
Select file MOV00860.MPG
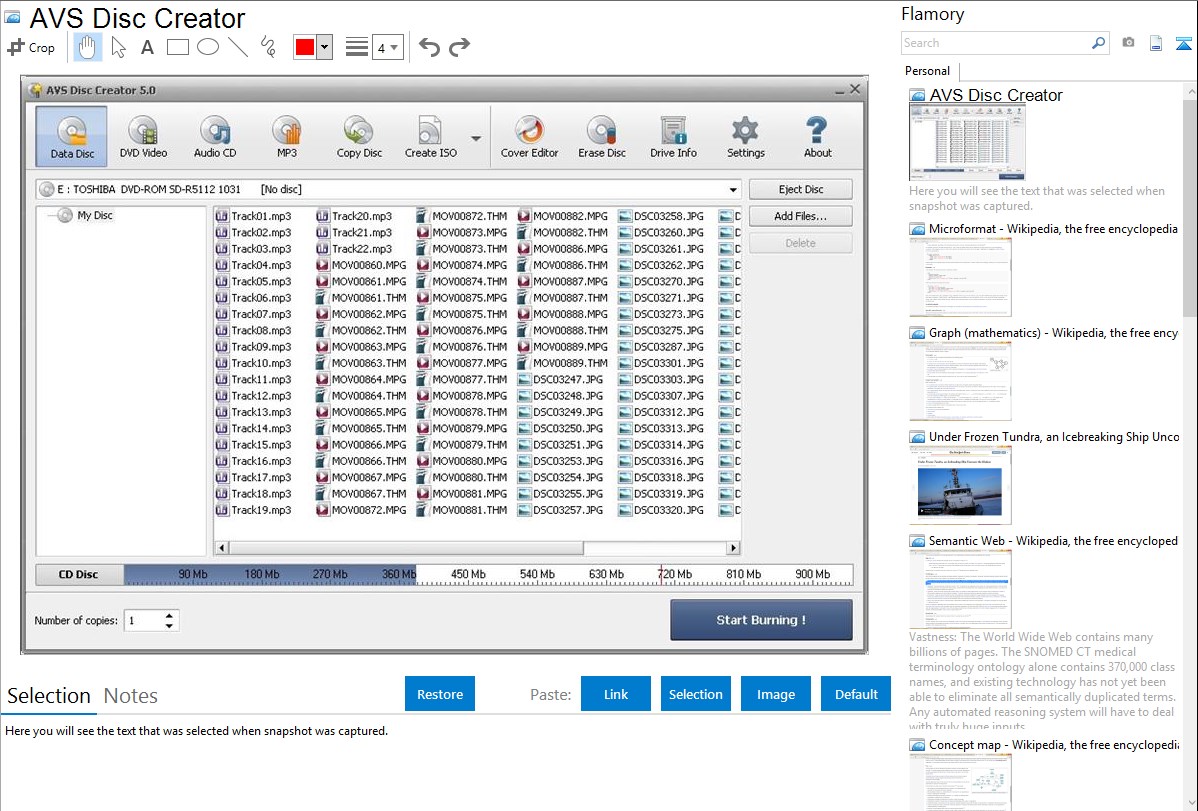tap(361, 265)
